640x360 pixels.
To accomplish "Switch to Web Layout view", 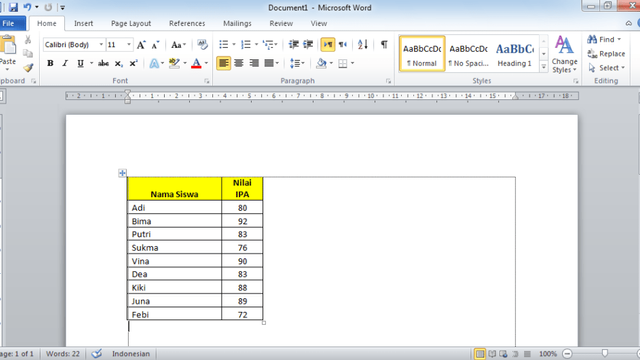I will click(x=503, y=354).
